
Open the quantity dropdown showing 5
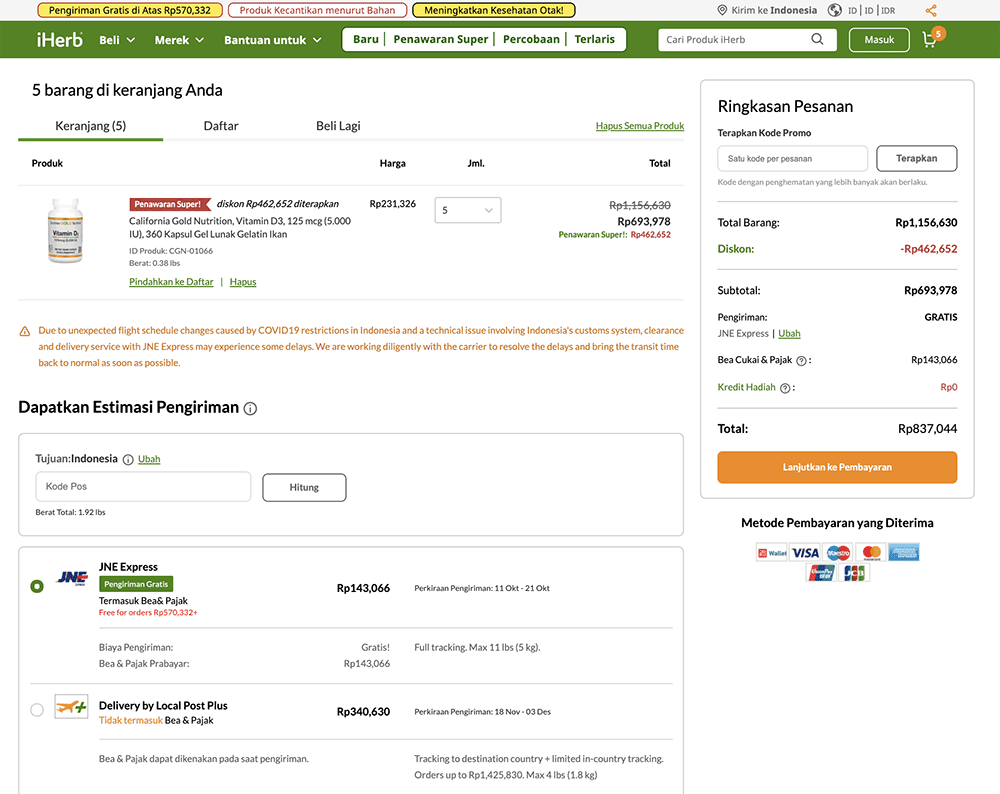467,210
